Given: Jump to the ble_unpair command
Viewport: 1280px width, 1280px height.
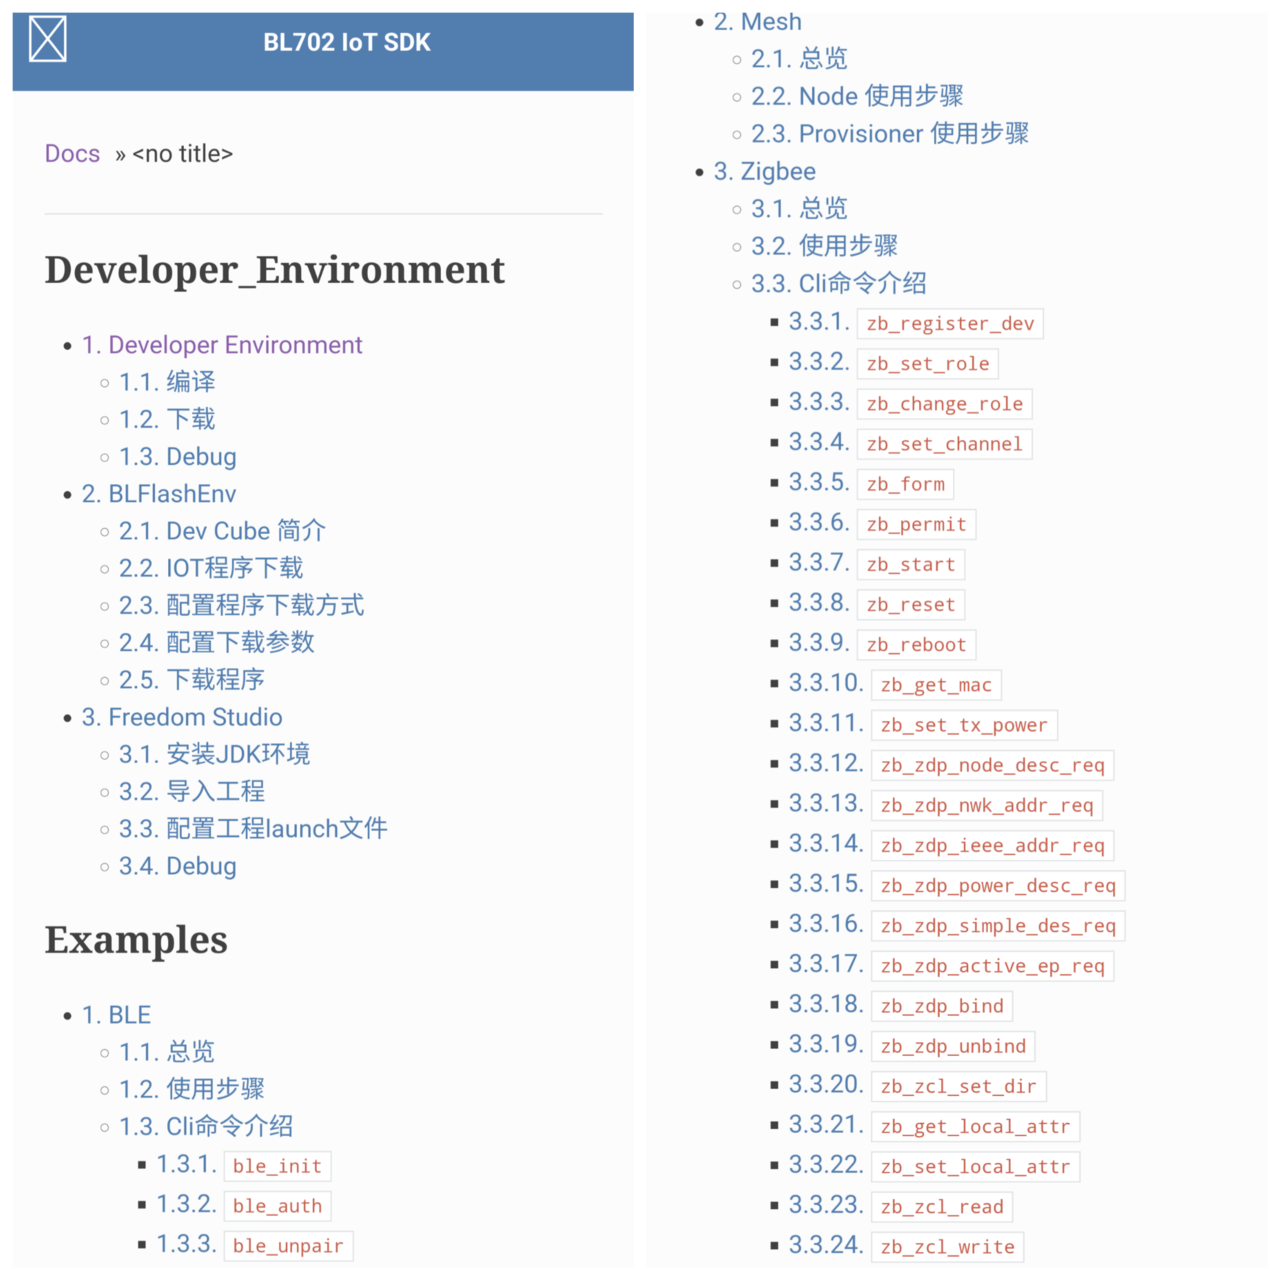Looking at the screenshot, I should (287, 1246).
